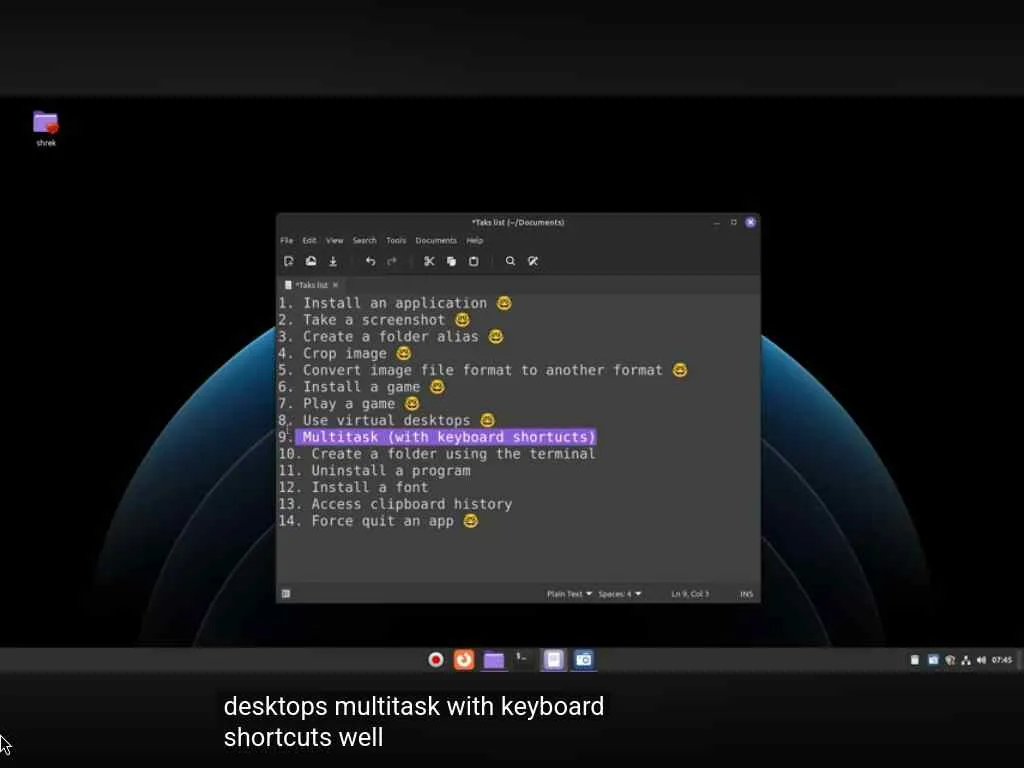Click line 12 'Install a font'
The height and width of the screenshot is (768, 1024).
coord(353,487)
